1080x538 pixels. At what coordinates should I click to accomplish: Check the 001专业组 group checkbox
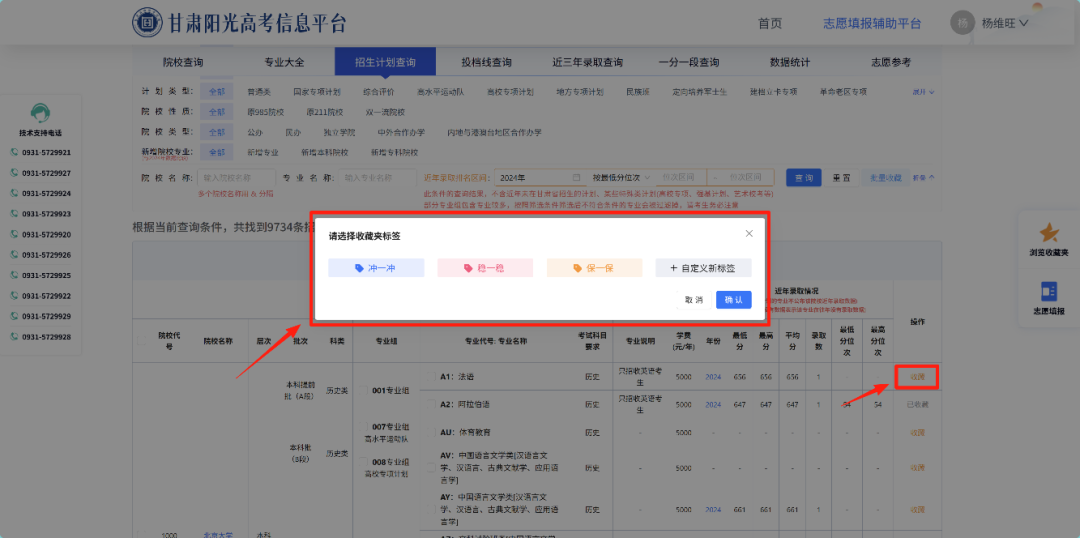pos(361,391)
